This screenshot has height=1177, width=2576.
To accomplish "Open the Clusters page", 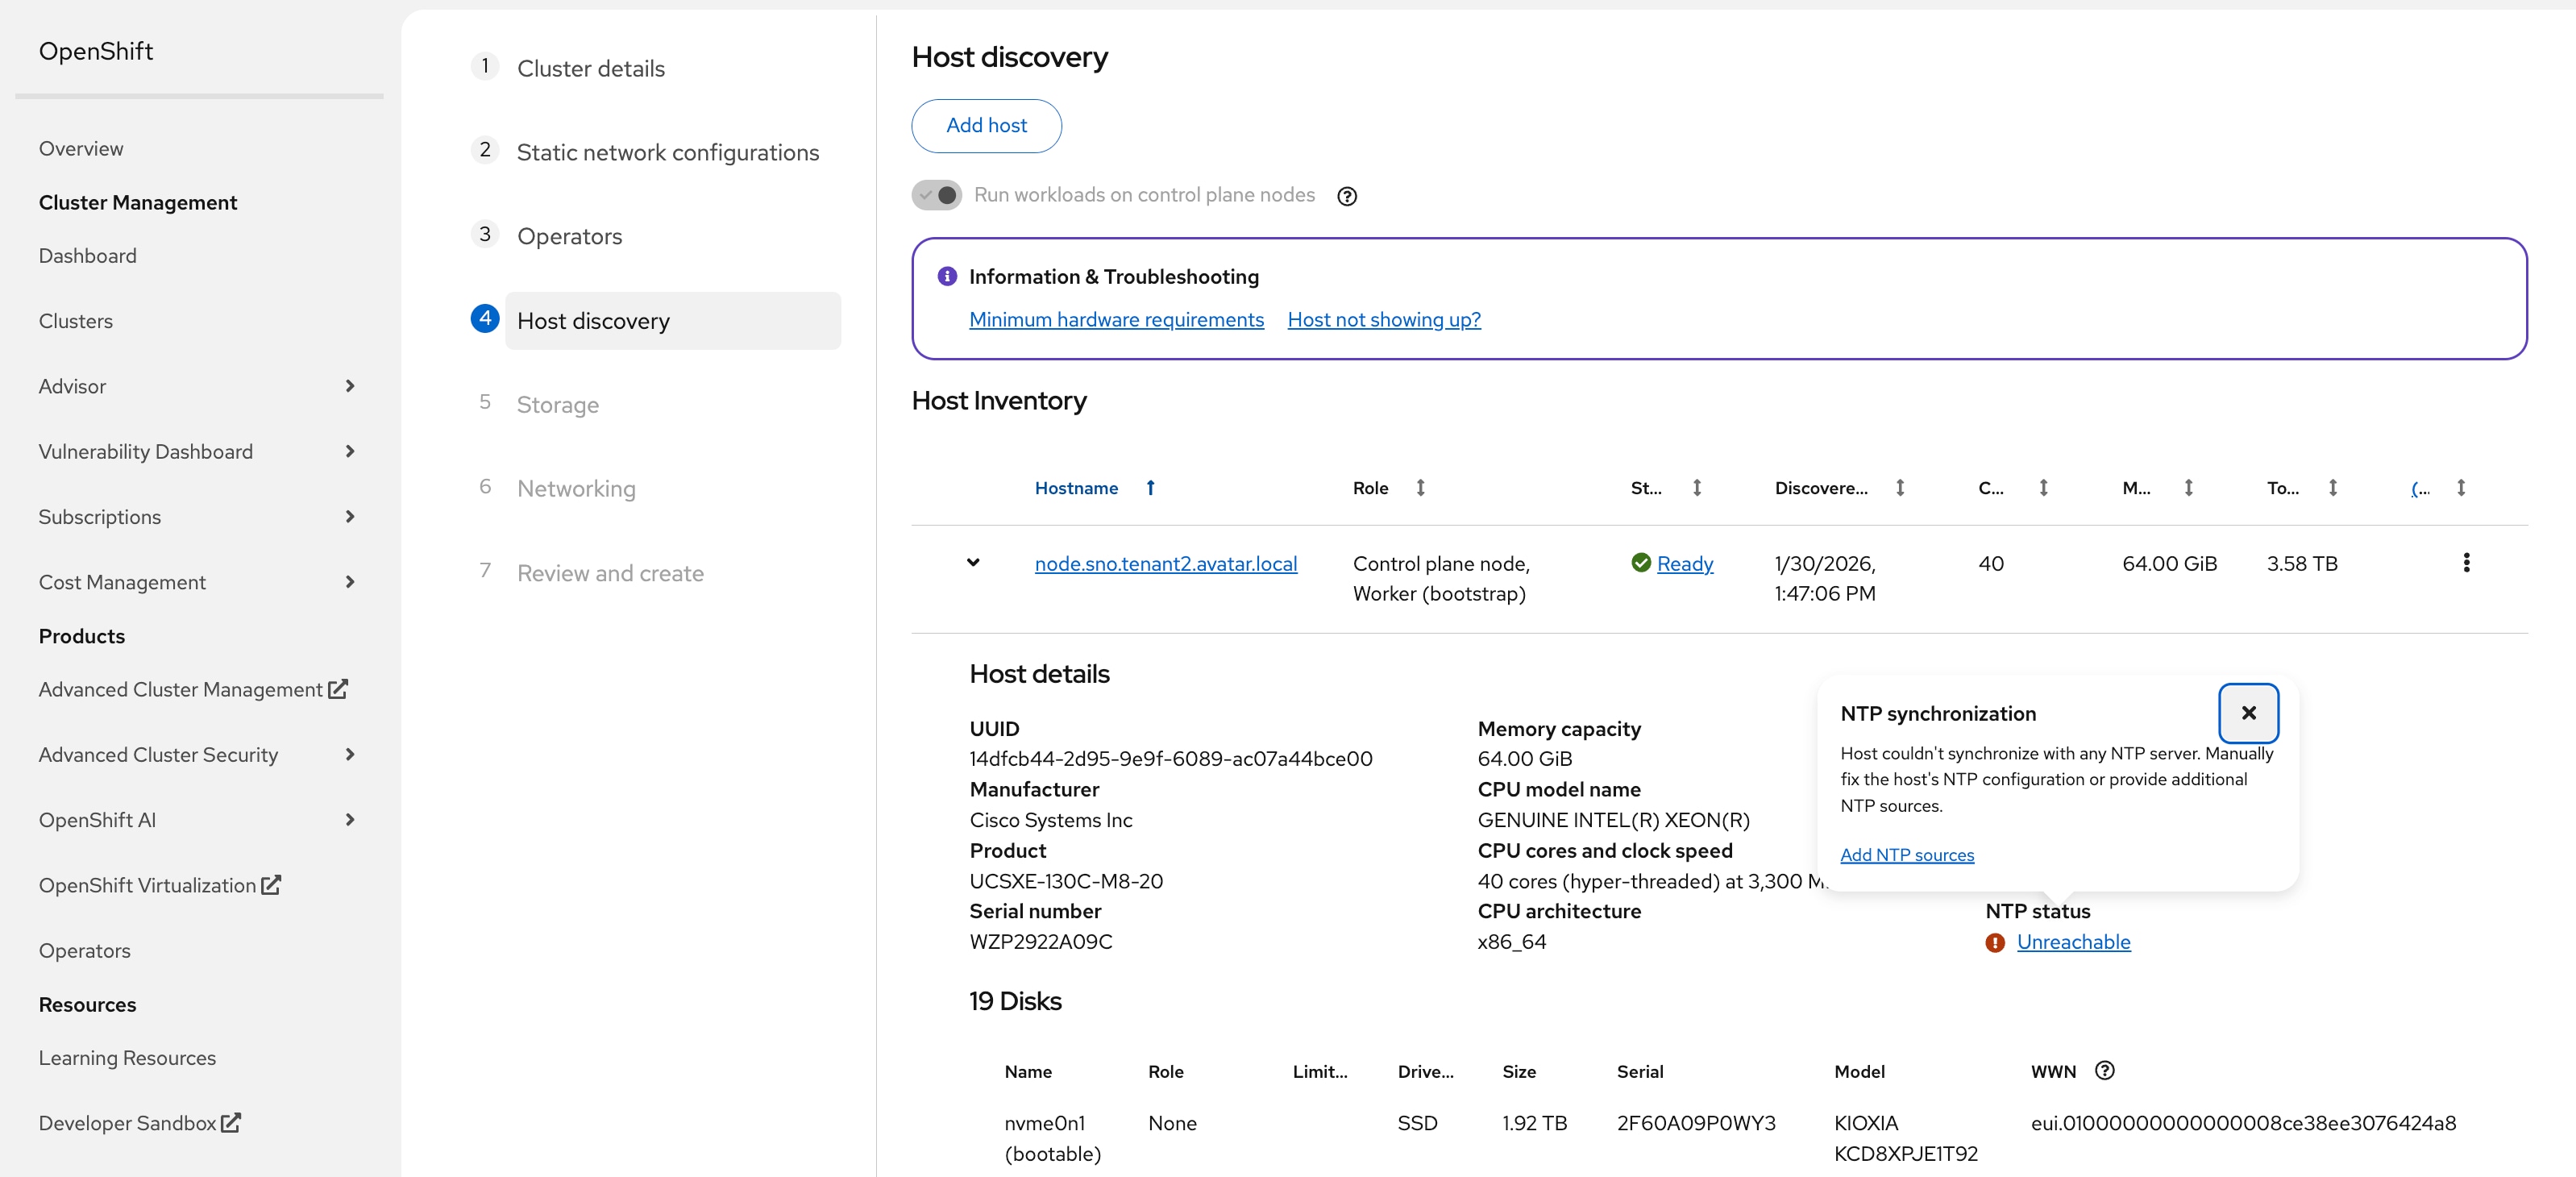I will [x=76, y=321].
